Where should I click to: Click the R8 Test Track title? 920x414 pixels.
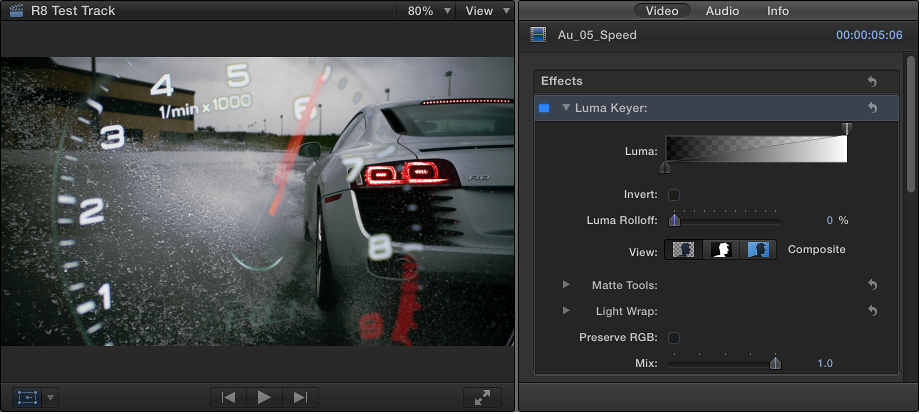click(x=73, y=11)
